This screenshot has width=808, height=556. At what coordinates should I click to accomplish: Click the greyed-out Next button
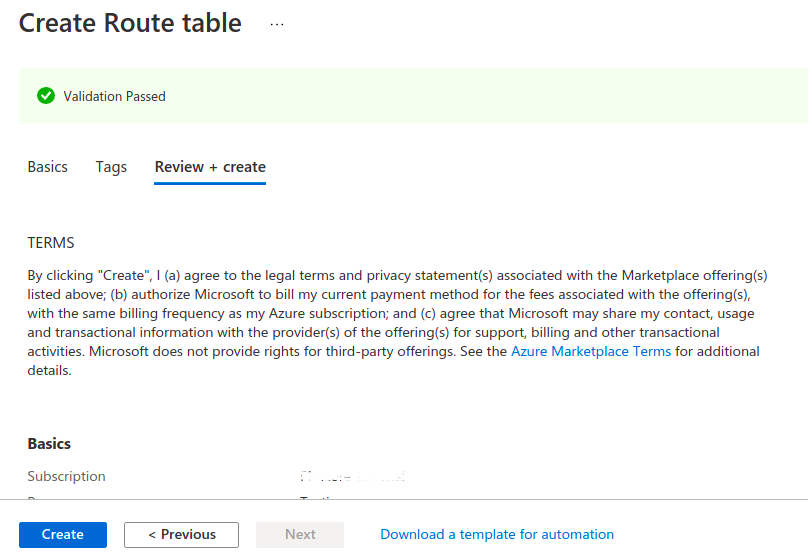(x=300, y=534)
